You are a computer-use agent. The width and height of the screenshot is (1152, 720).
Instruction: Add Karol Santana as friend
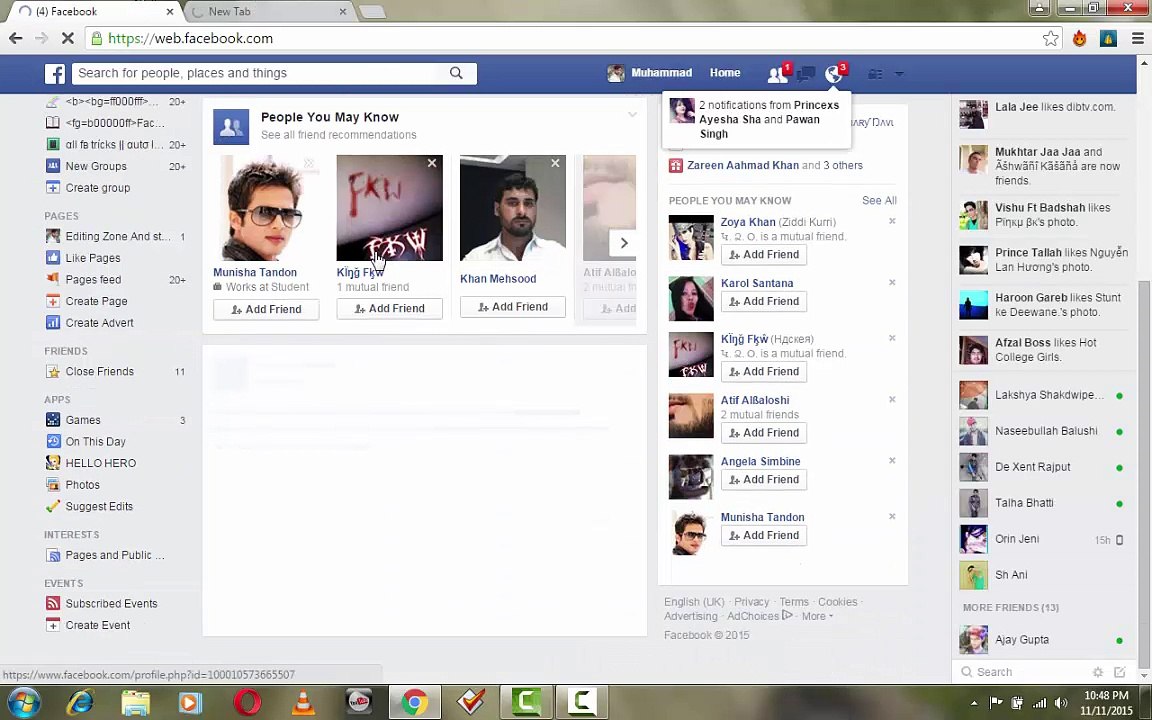coord(764,302)
